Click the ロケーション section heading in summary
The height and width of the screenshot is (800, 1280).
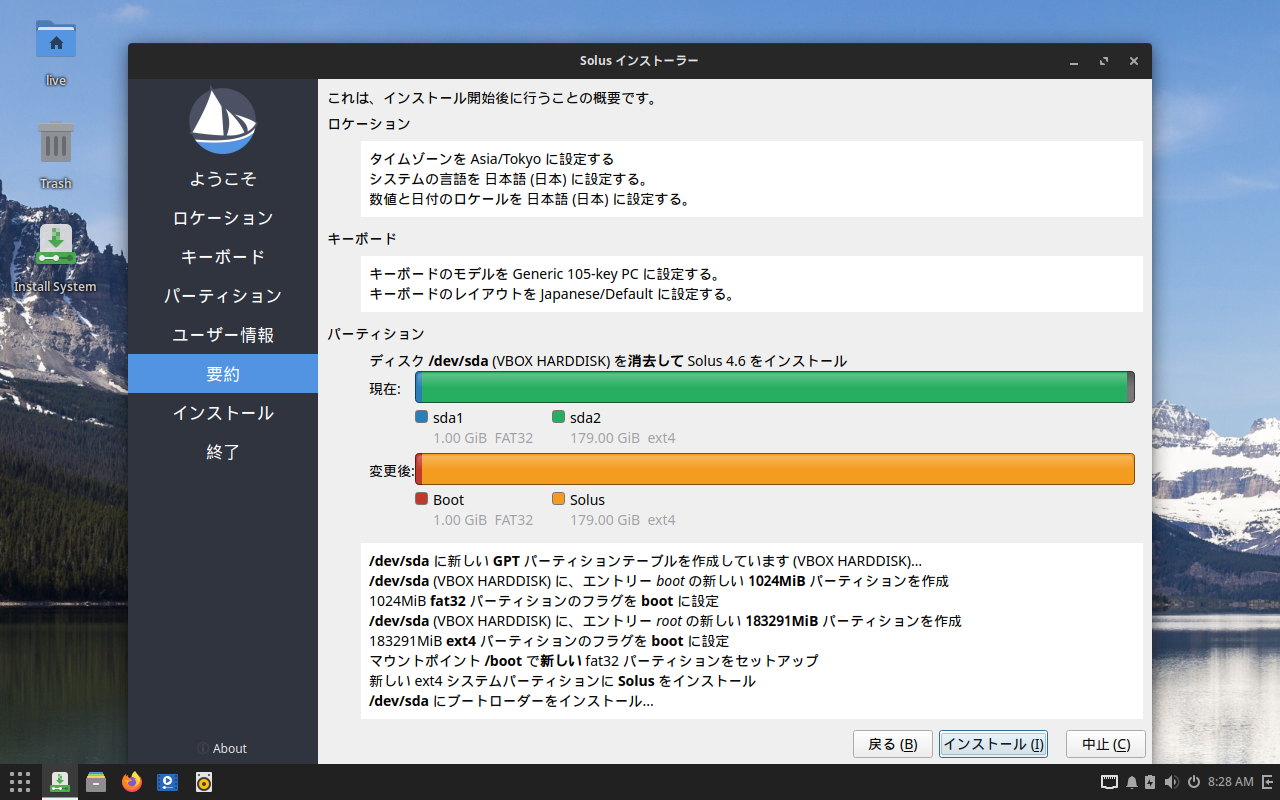click(369, 124)
